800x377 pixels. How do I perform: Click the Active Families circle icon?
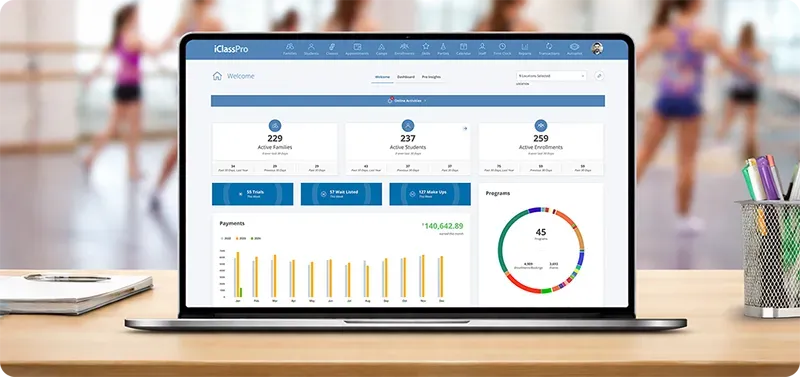275,125
